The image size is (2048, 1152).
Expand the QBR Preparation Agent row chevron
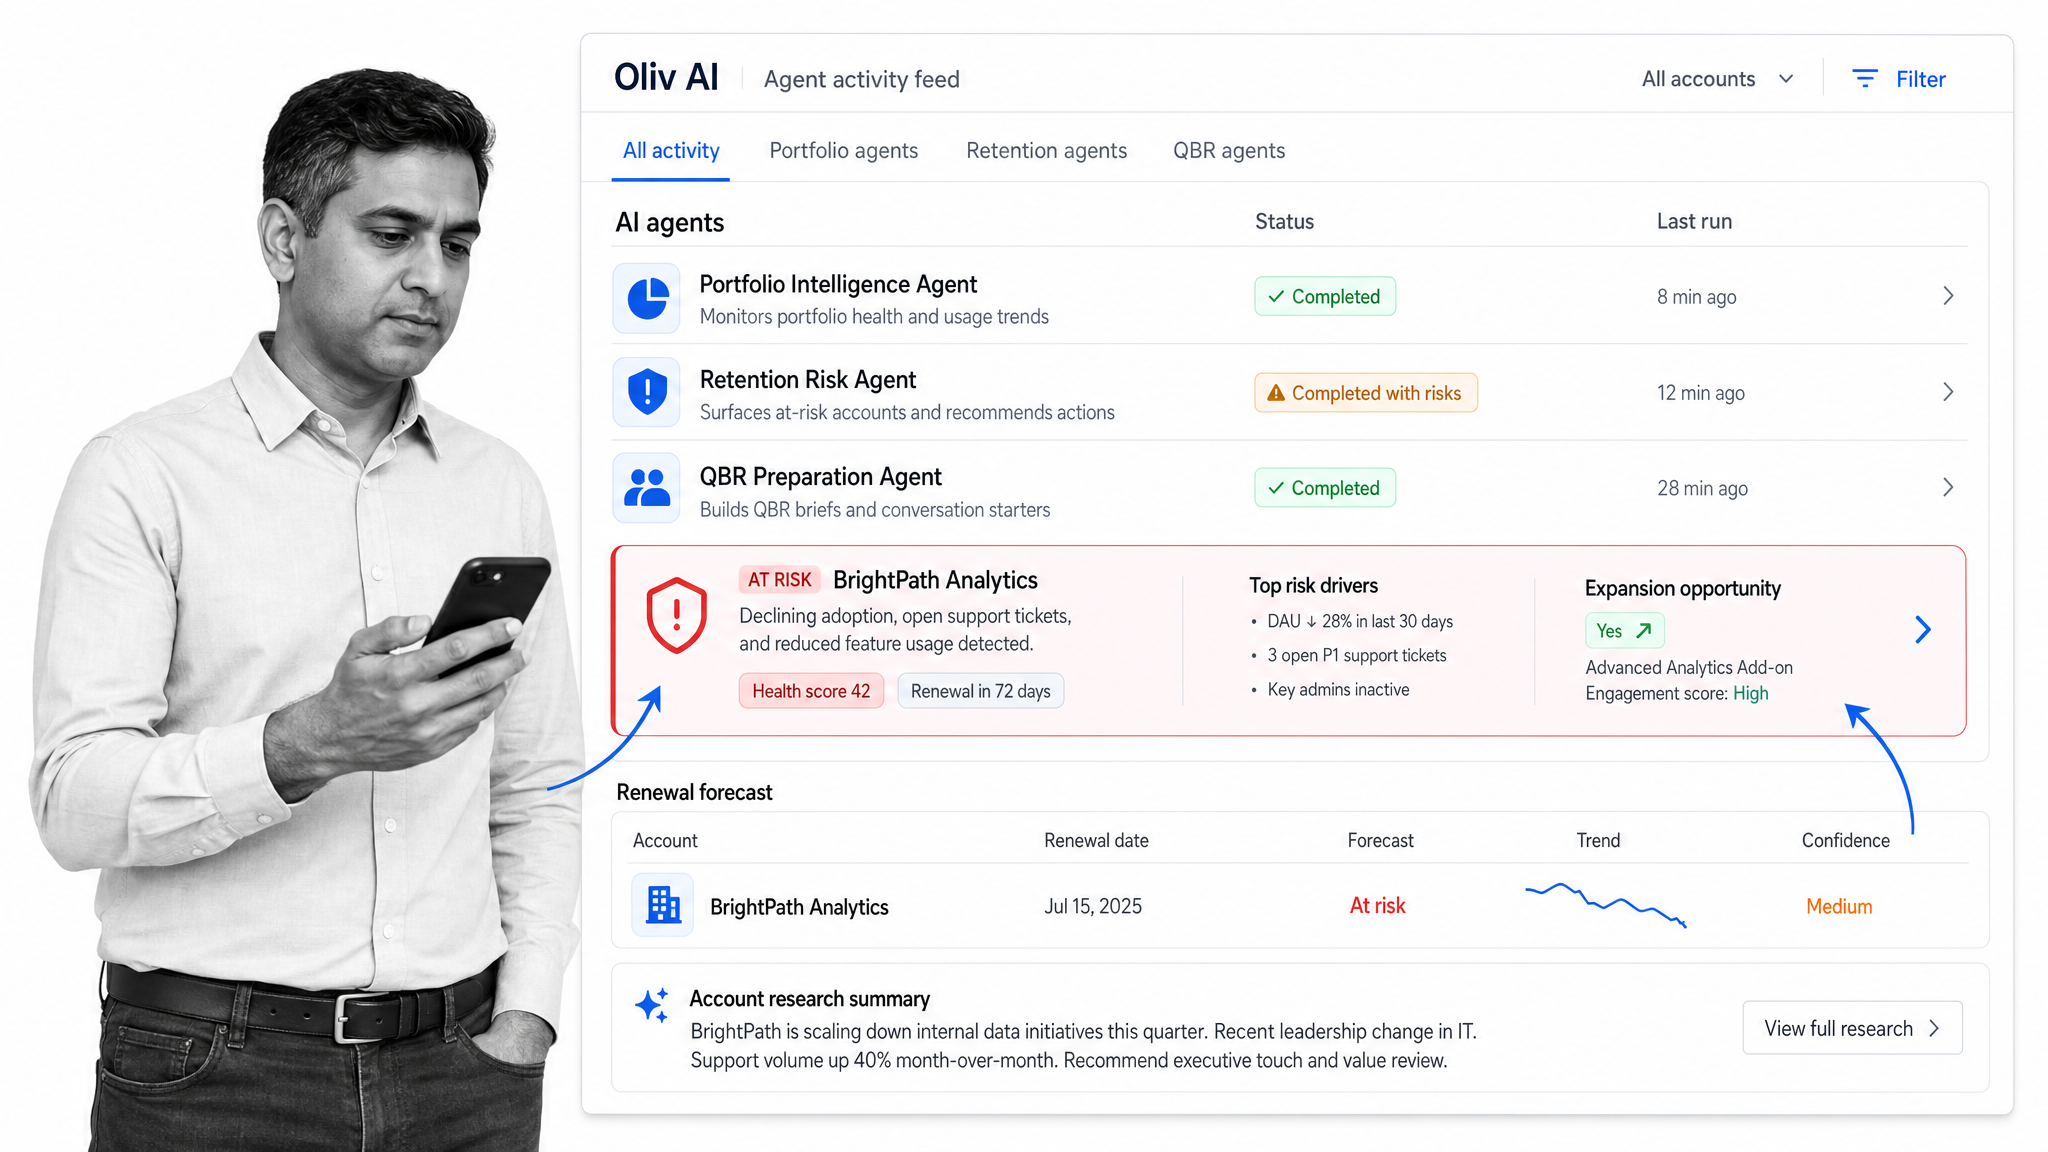(1948, 488)
